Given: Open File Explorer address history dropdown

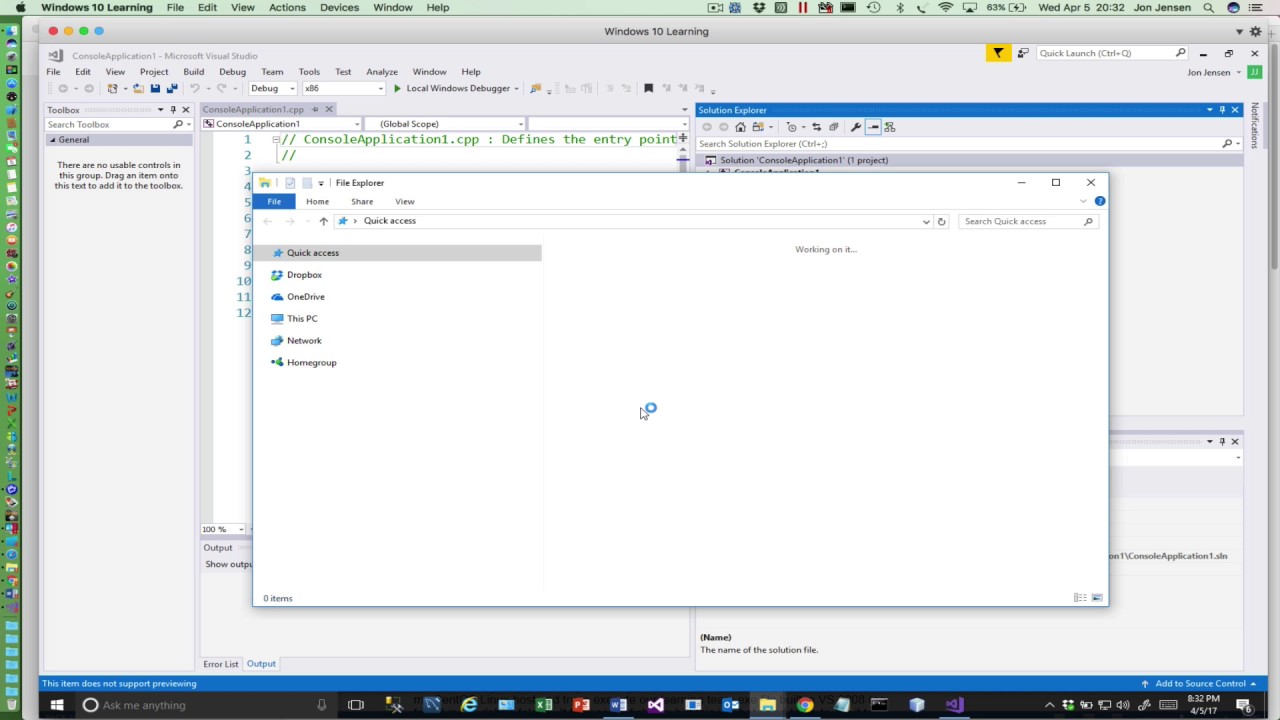Looking at the screenshot, I should (926, 221).
